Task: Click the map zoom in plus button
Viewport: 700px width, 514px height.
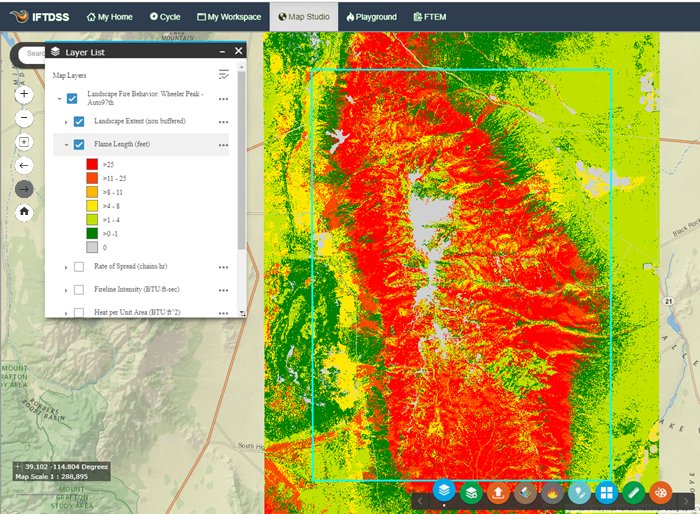Action: [x=25, y=94]
